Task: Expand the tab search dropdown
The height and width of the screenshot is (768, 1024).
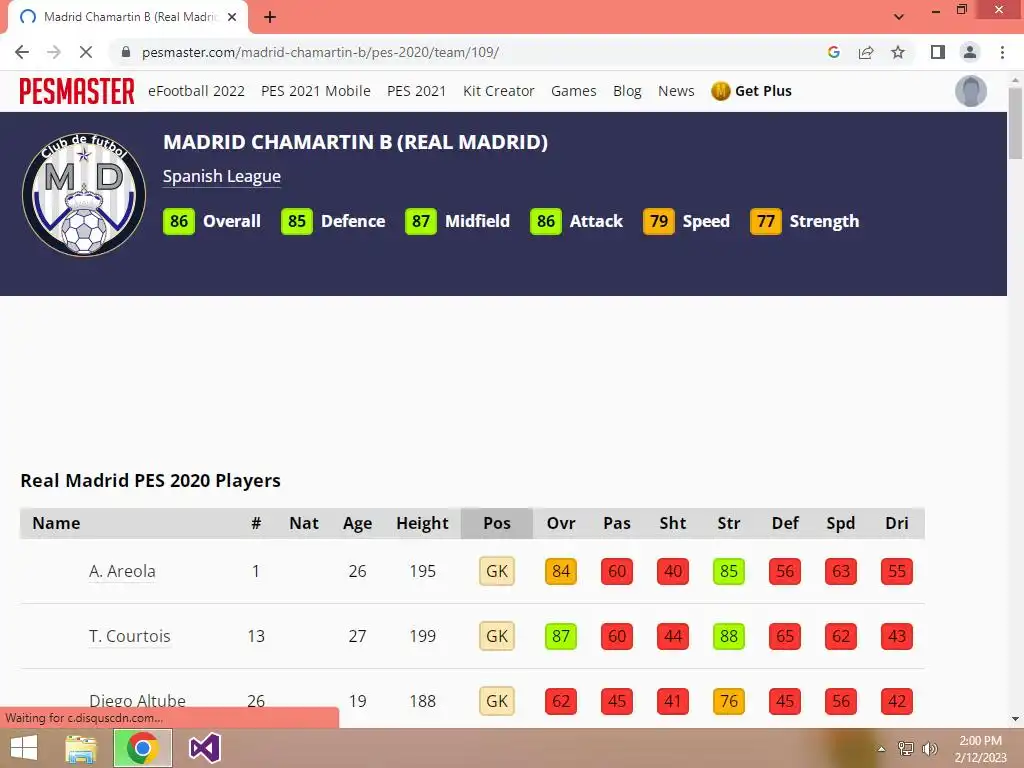Action: pyautogui.click(x=899, y=17)
